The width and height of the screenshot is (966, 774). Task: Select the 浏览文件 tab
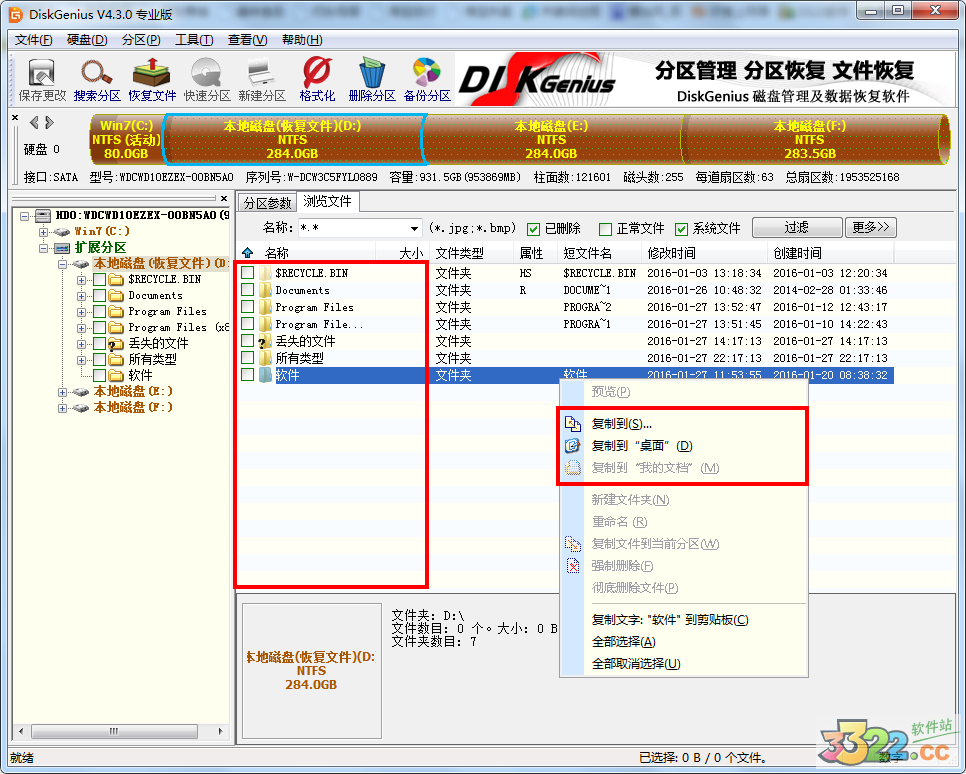tap(327, 202)
